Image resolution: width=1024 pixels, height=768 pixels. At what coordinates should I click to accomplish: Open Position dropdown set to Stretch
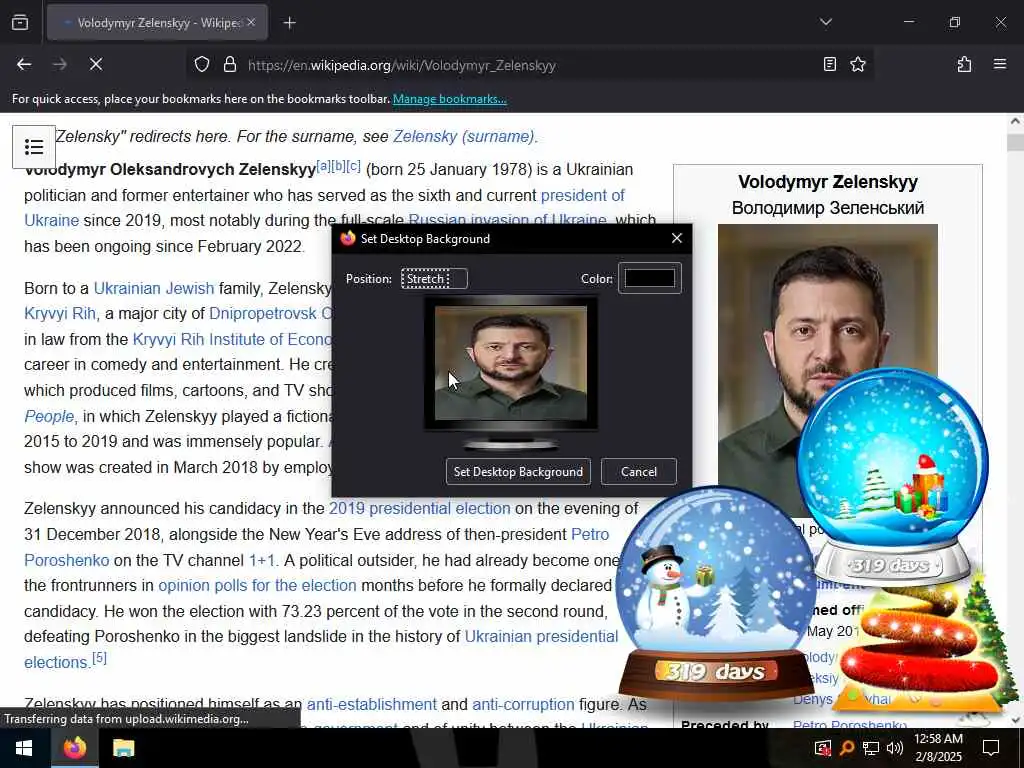point(434,279)
